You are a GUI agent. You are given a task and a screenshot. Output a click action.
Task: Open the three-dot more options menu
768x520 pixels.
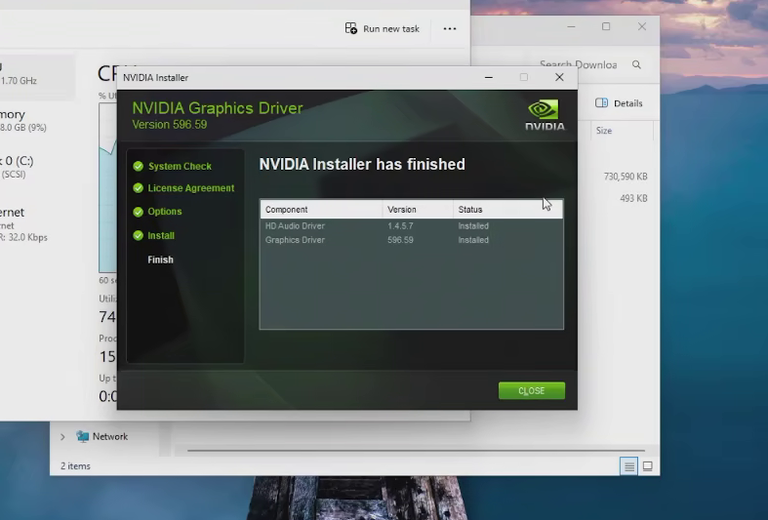click(x=450, y=29)
